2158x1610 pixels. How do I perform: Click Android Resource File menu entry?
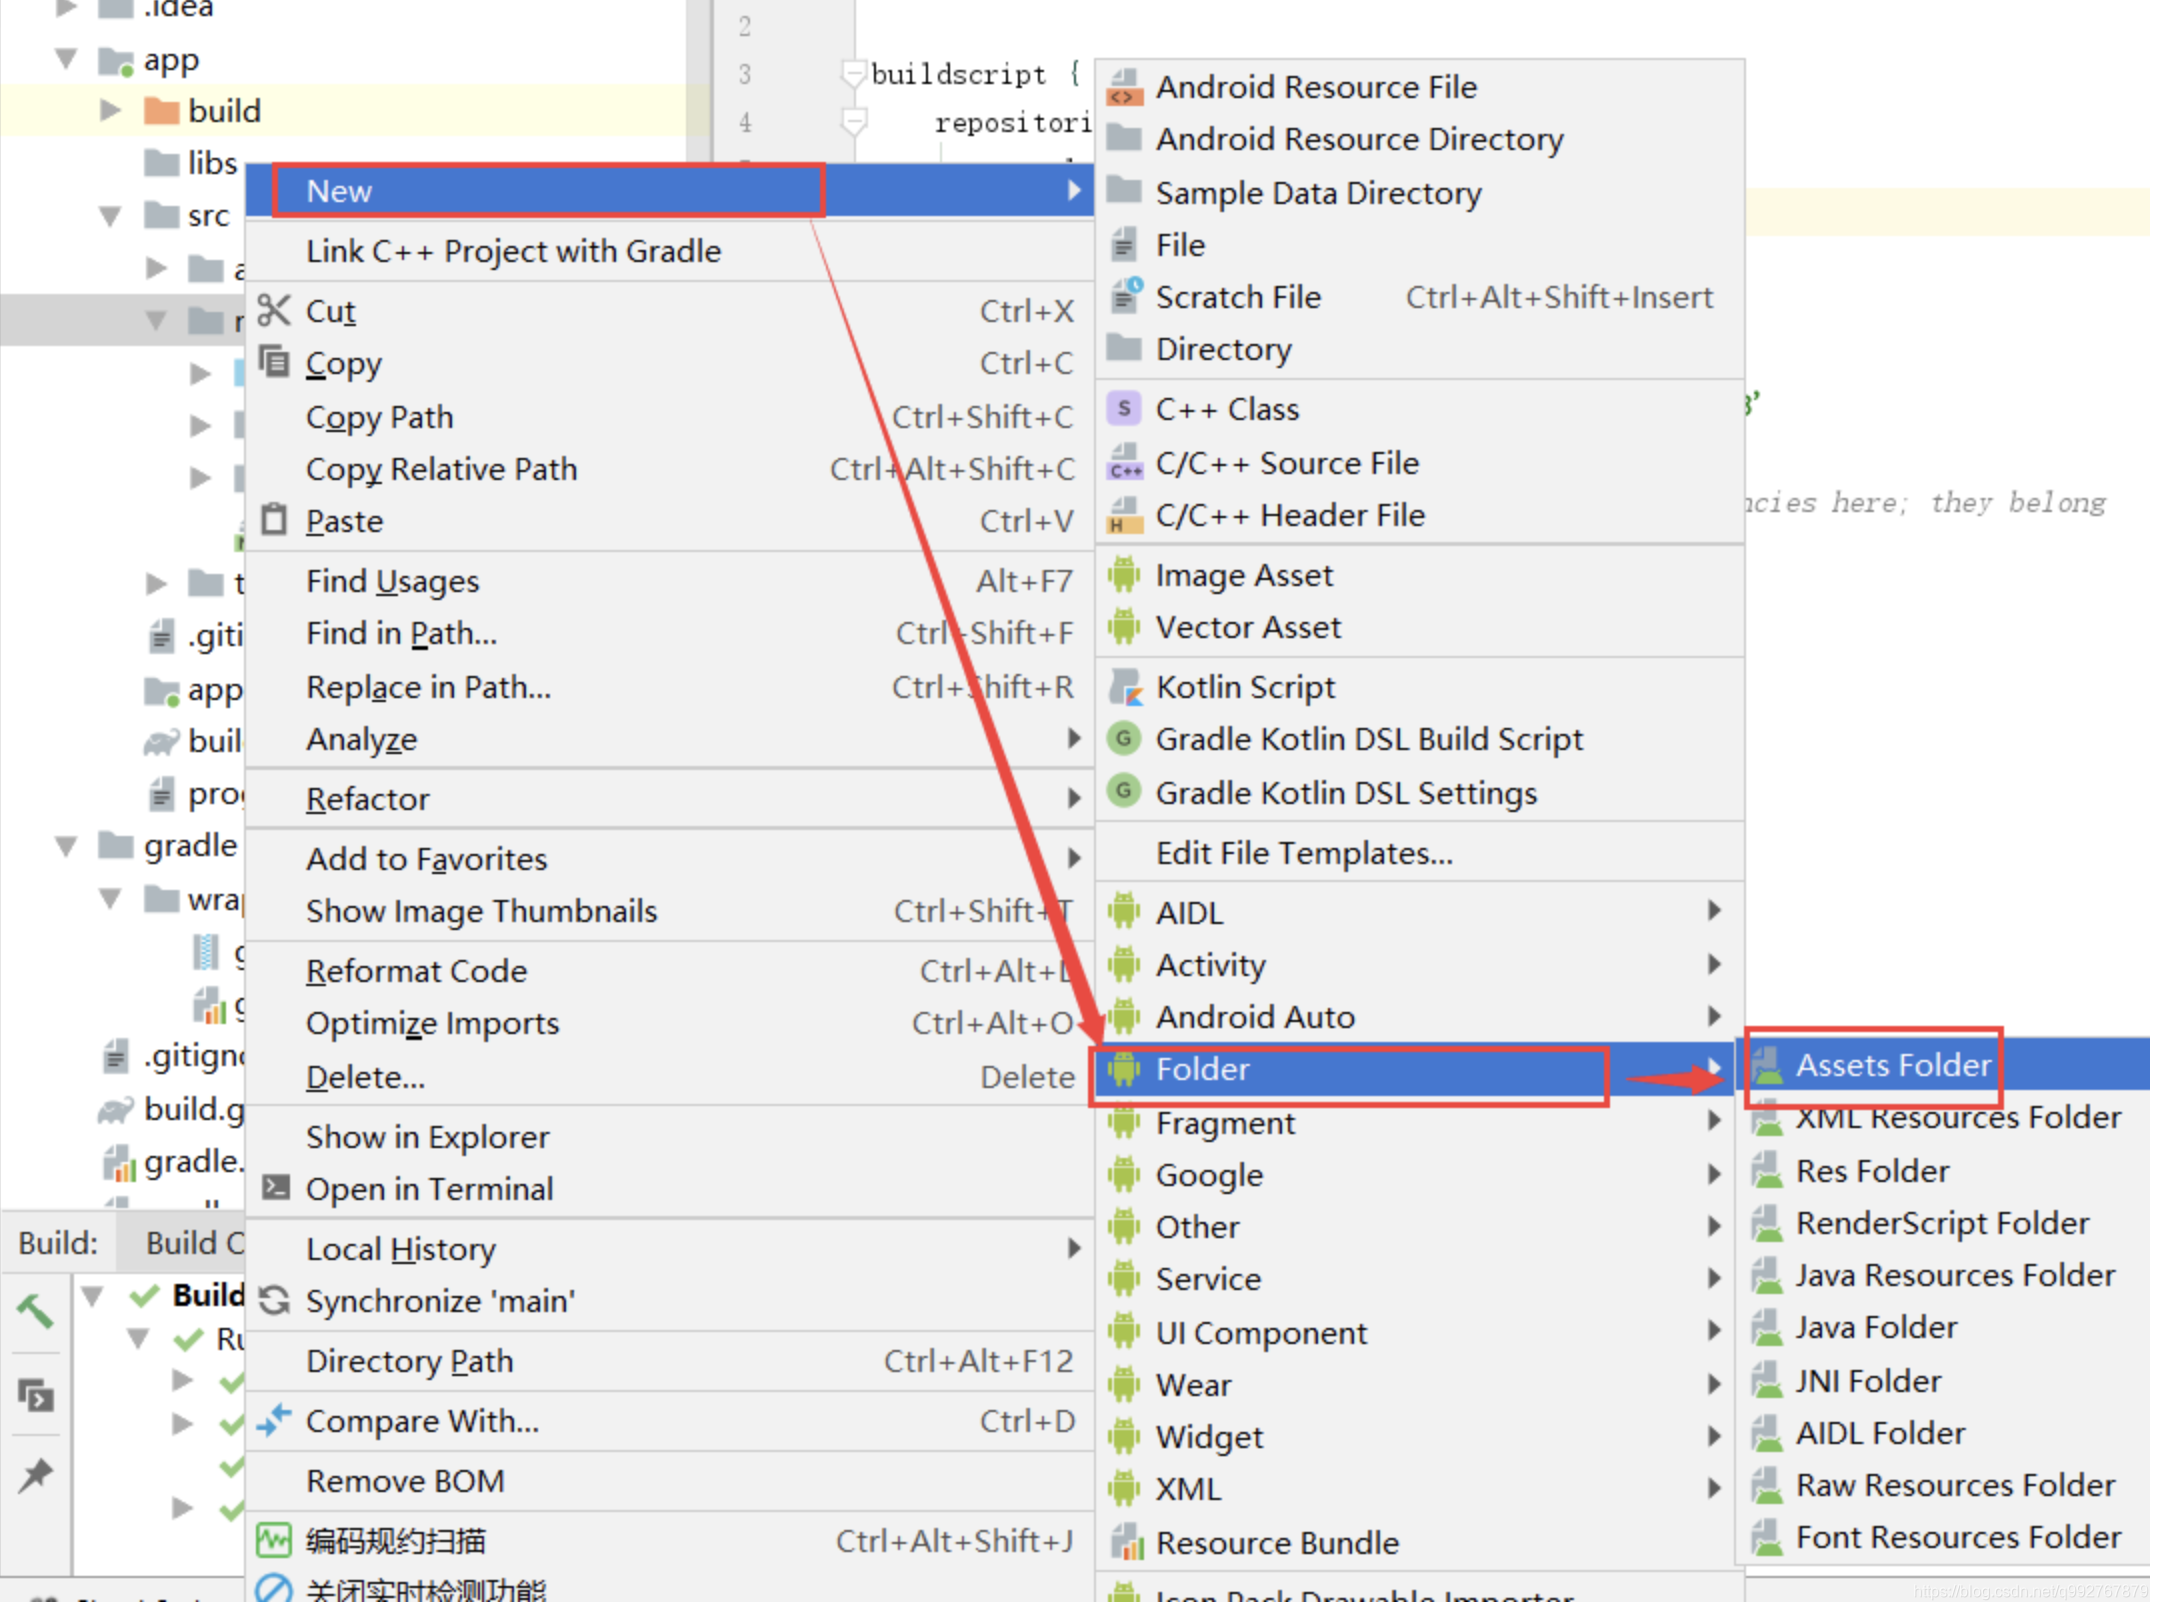coord(1315,87)
